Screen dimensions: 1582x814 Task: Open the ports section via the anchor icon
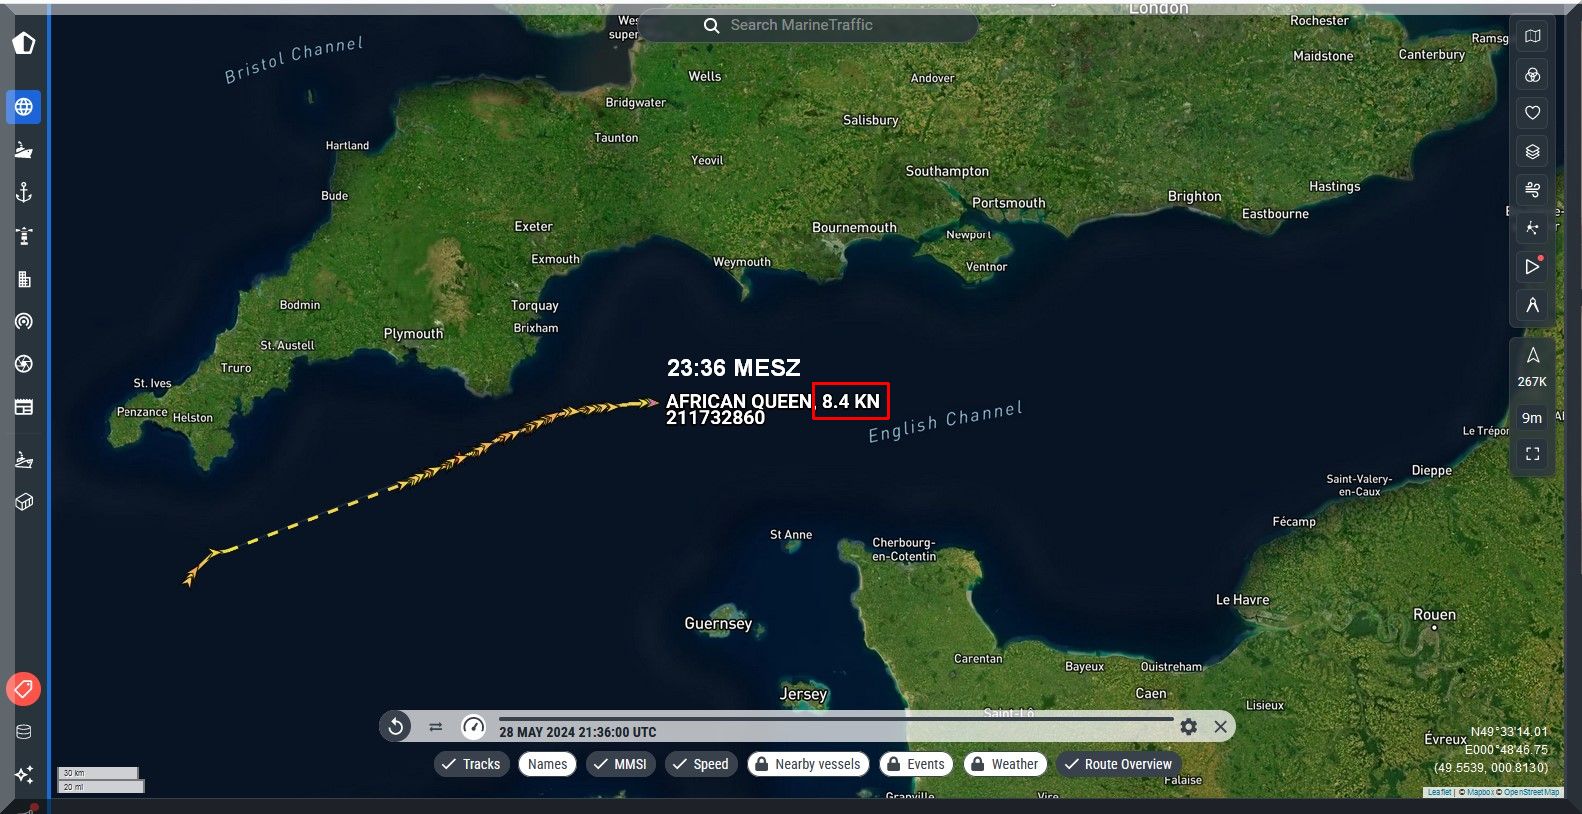click(24, 192)
